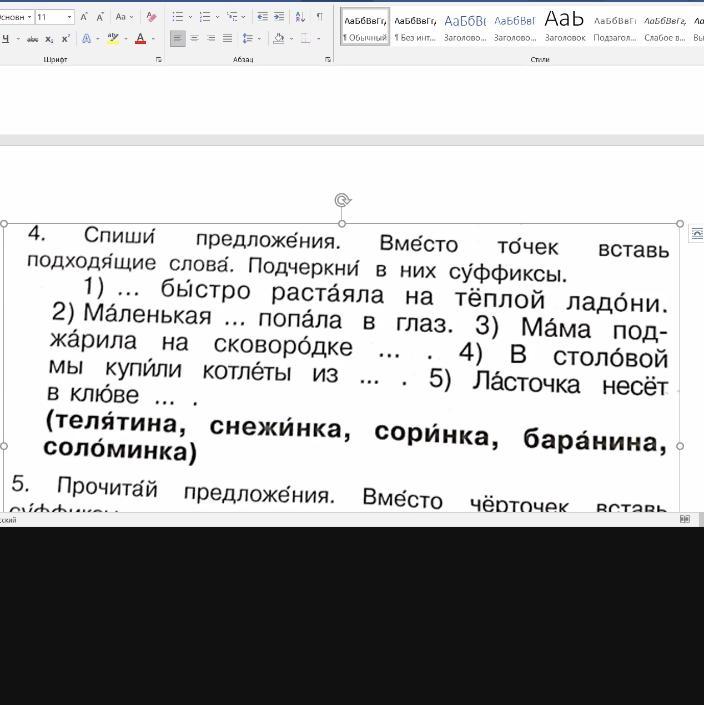Screen dimensions: 704x705
Task: Apply paragraph shading with paint bucket
Action: [x=279, y=39]
